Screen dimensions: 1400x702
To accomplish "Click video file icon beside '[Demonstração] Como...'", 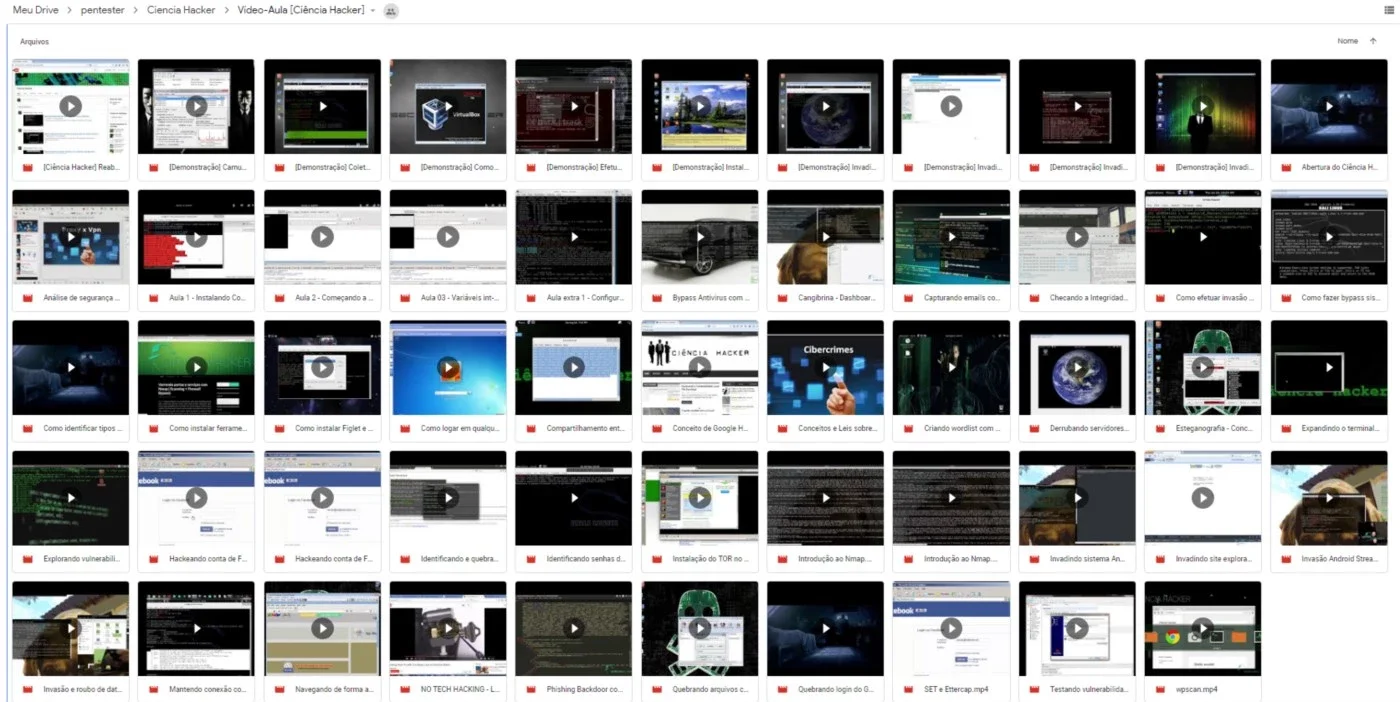I will [x=406, y=167].
